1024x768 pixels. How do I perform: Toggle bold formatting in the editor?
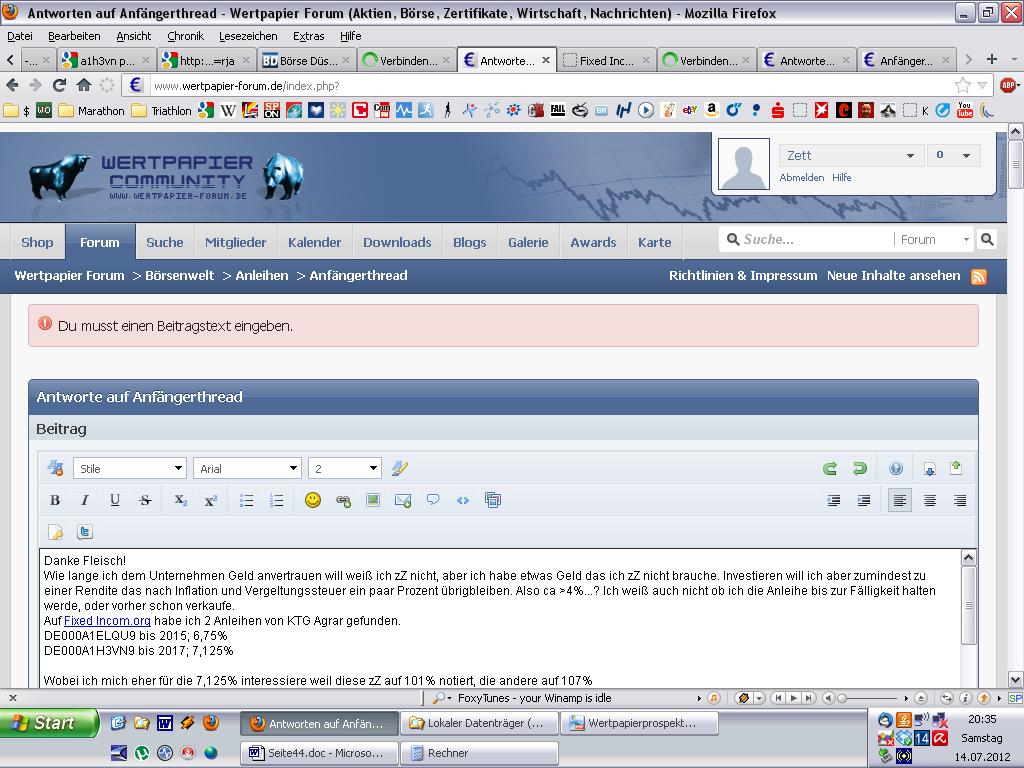pos(55,500)
